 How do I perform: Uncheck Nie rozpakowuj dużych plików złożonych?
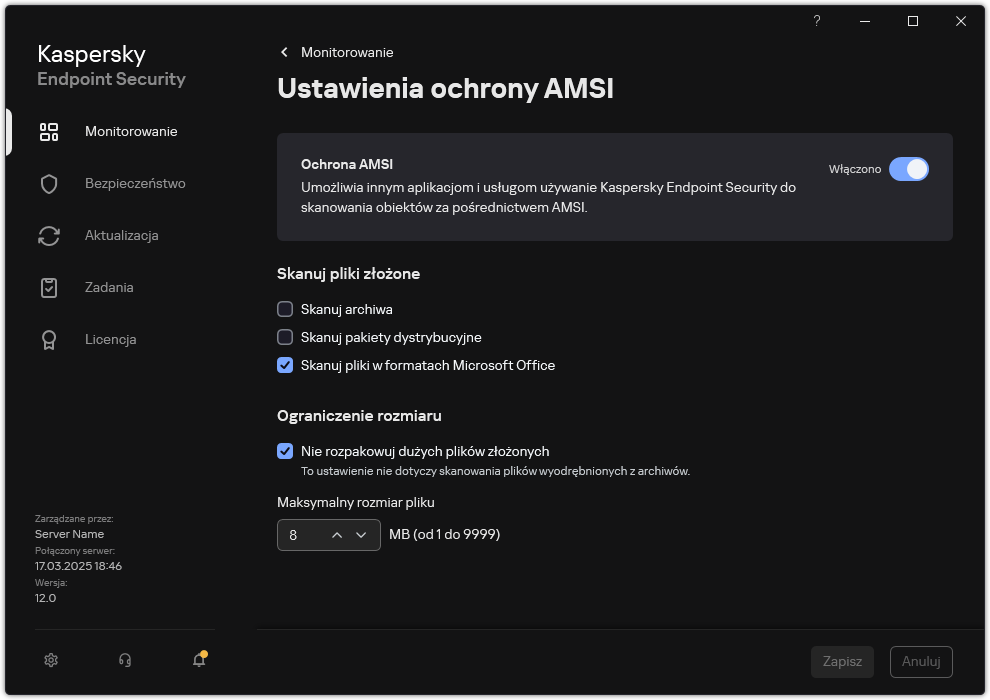pos(285,451)
